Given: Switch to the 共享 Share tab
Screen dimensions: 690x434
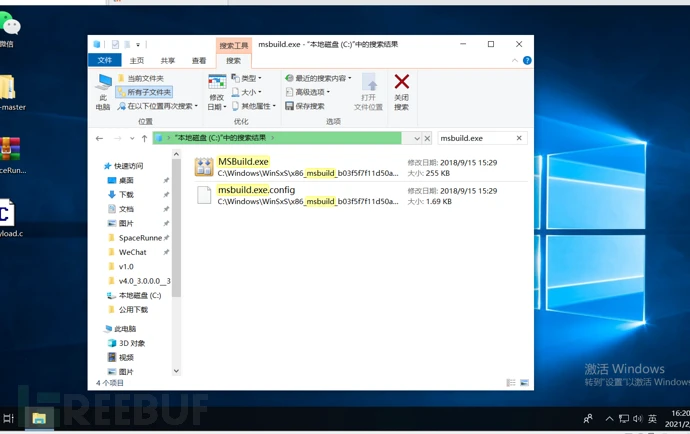Looking at the screenshot, I should coord(168,60).
